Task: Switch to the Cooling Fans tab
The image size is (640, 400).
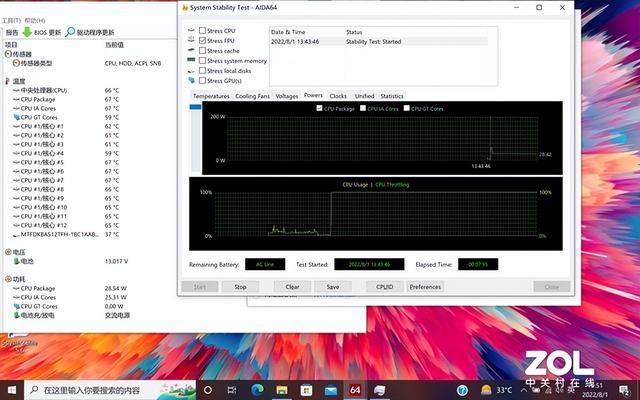Action: coord(252,96)
